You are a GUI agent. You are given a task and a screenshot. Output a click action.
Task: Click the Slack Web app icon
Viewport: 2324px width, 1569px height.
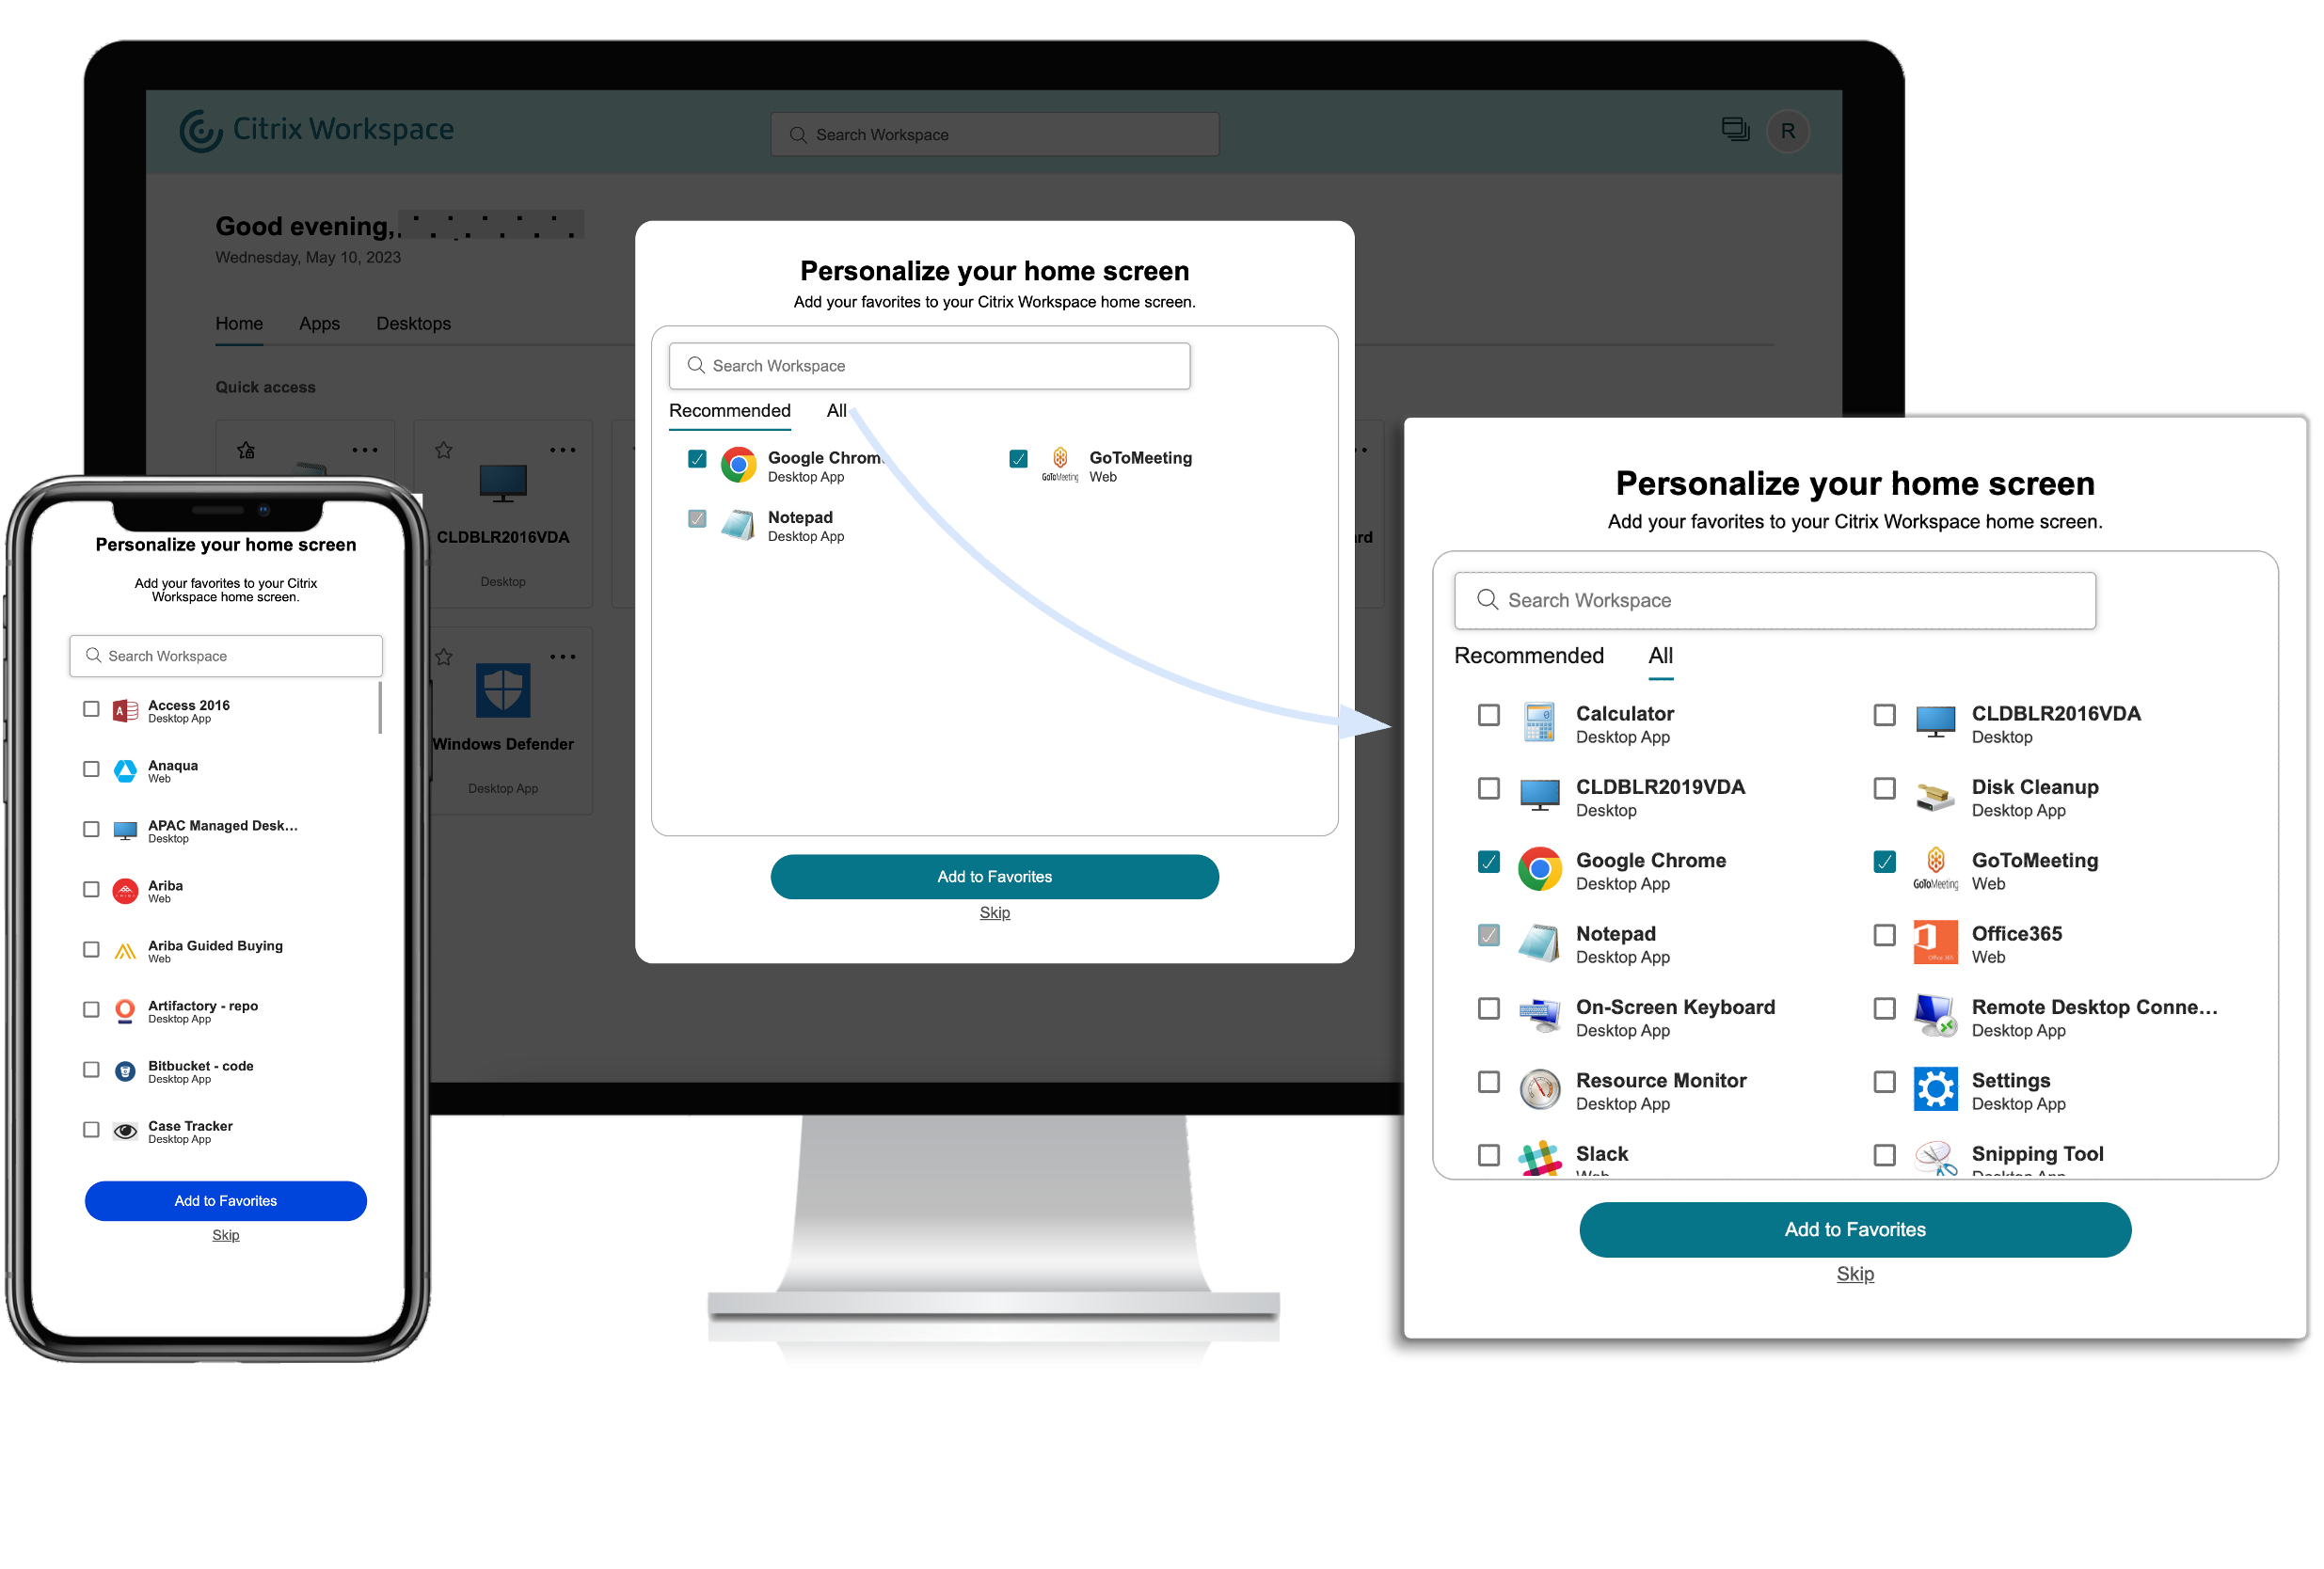coord(1536,1154)
